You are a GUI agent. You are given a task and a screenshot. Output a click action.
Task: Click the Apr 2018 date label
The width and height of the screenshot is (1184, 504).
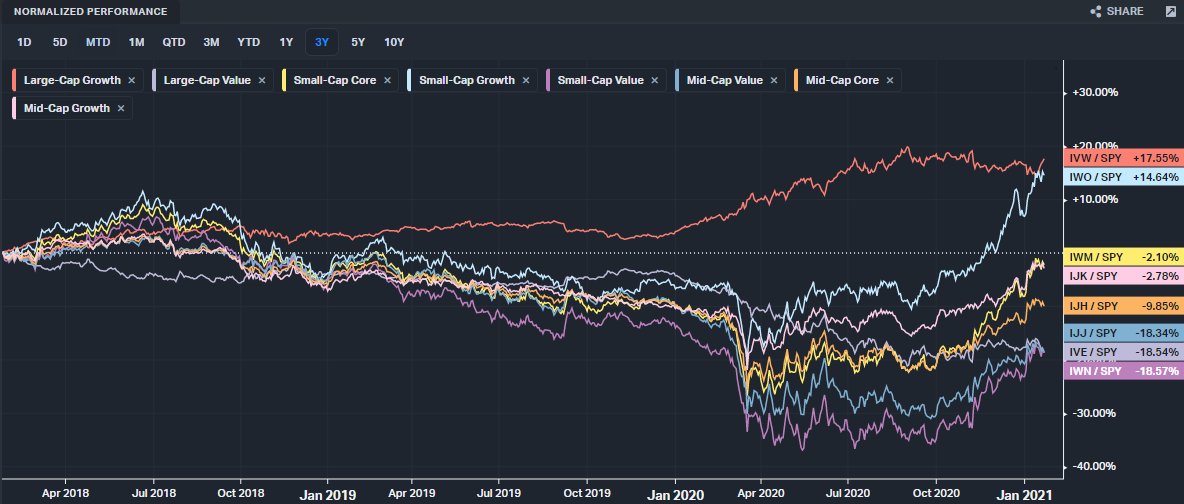point(64,493)
